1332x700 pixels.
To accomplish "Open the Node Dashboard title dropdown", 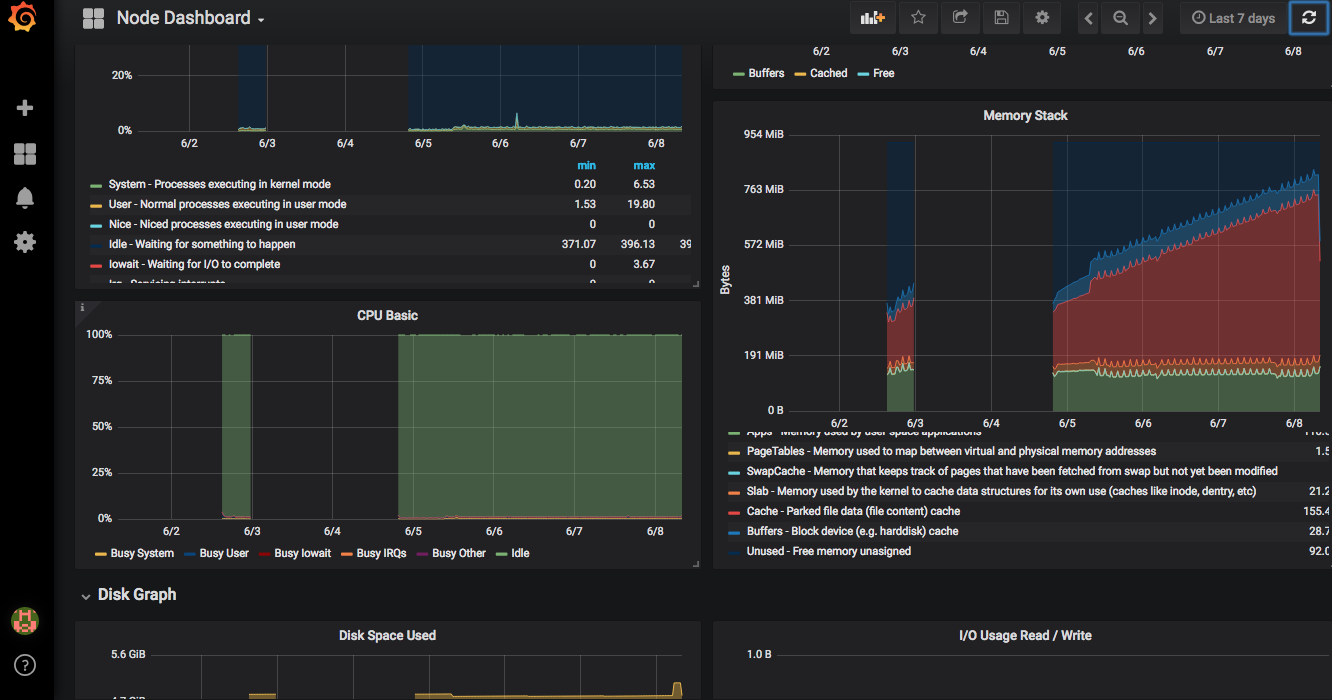I will (x=190, y=18).
